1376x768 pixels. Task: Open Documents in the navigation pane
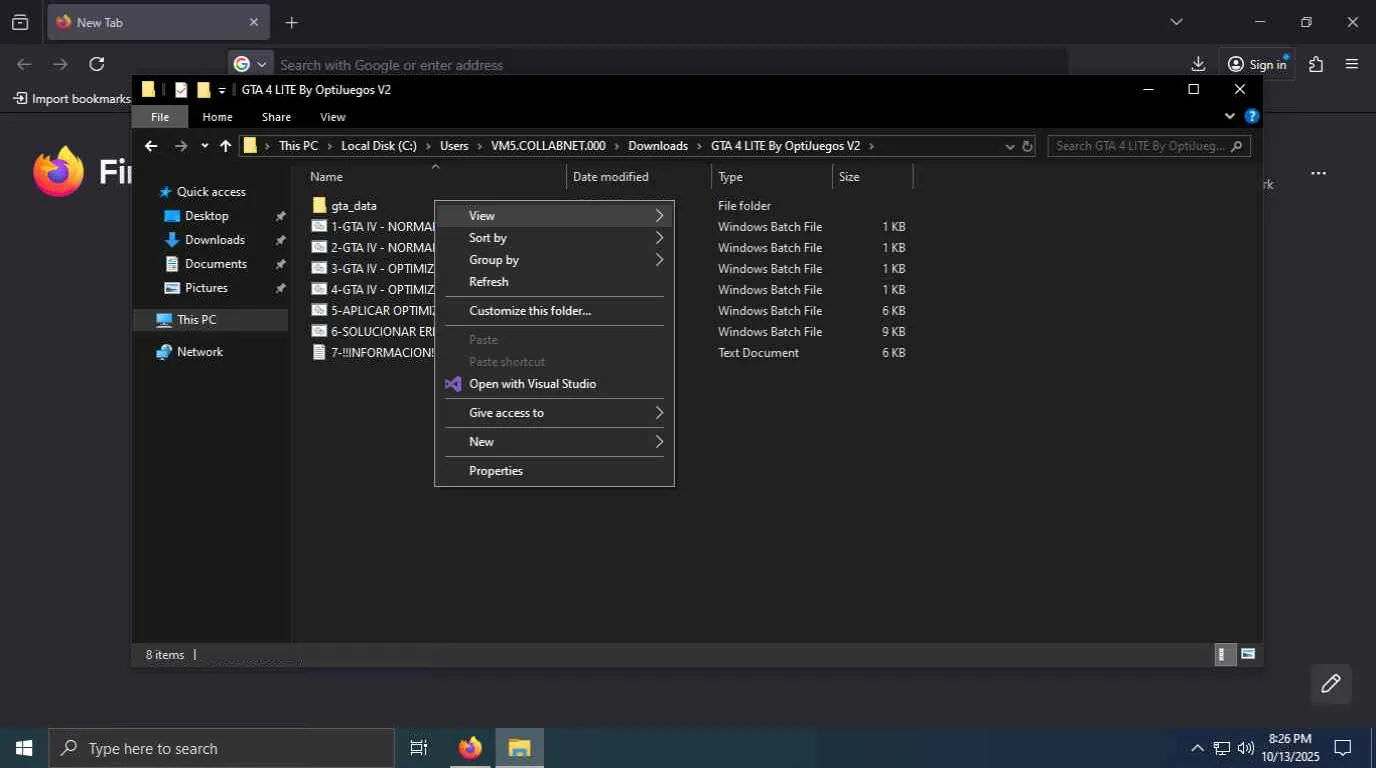pos(215,264)
